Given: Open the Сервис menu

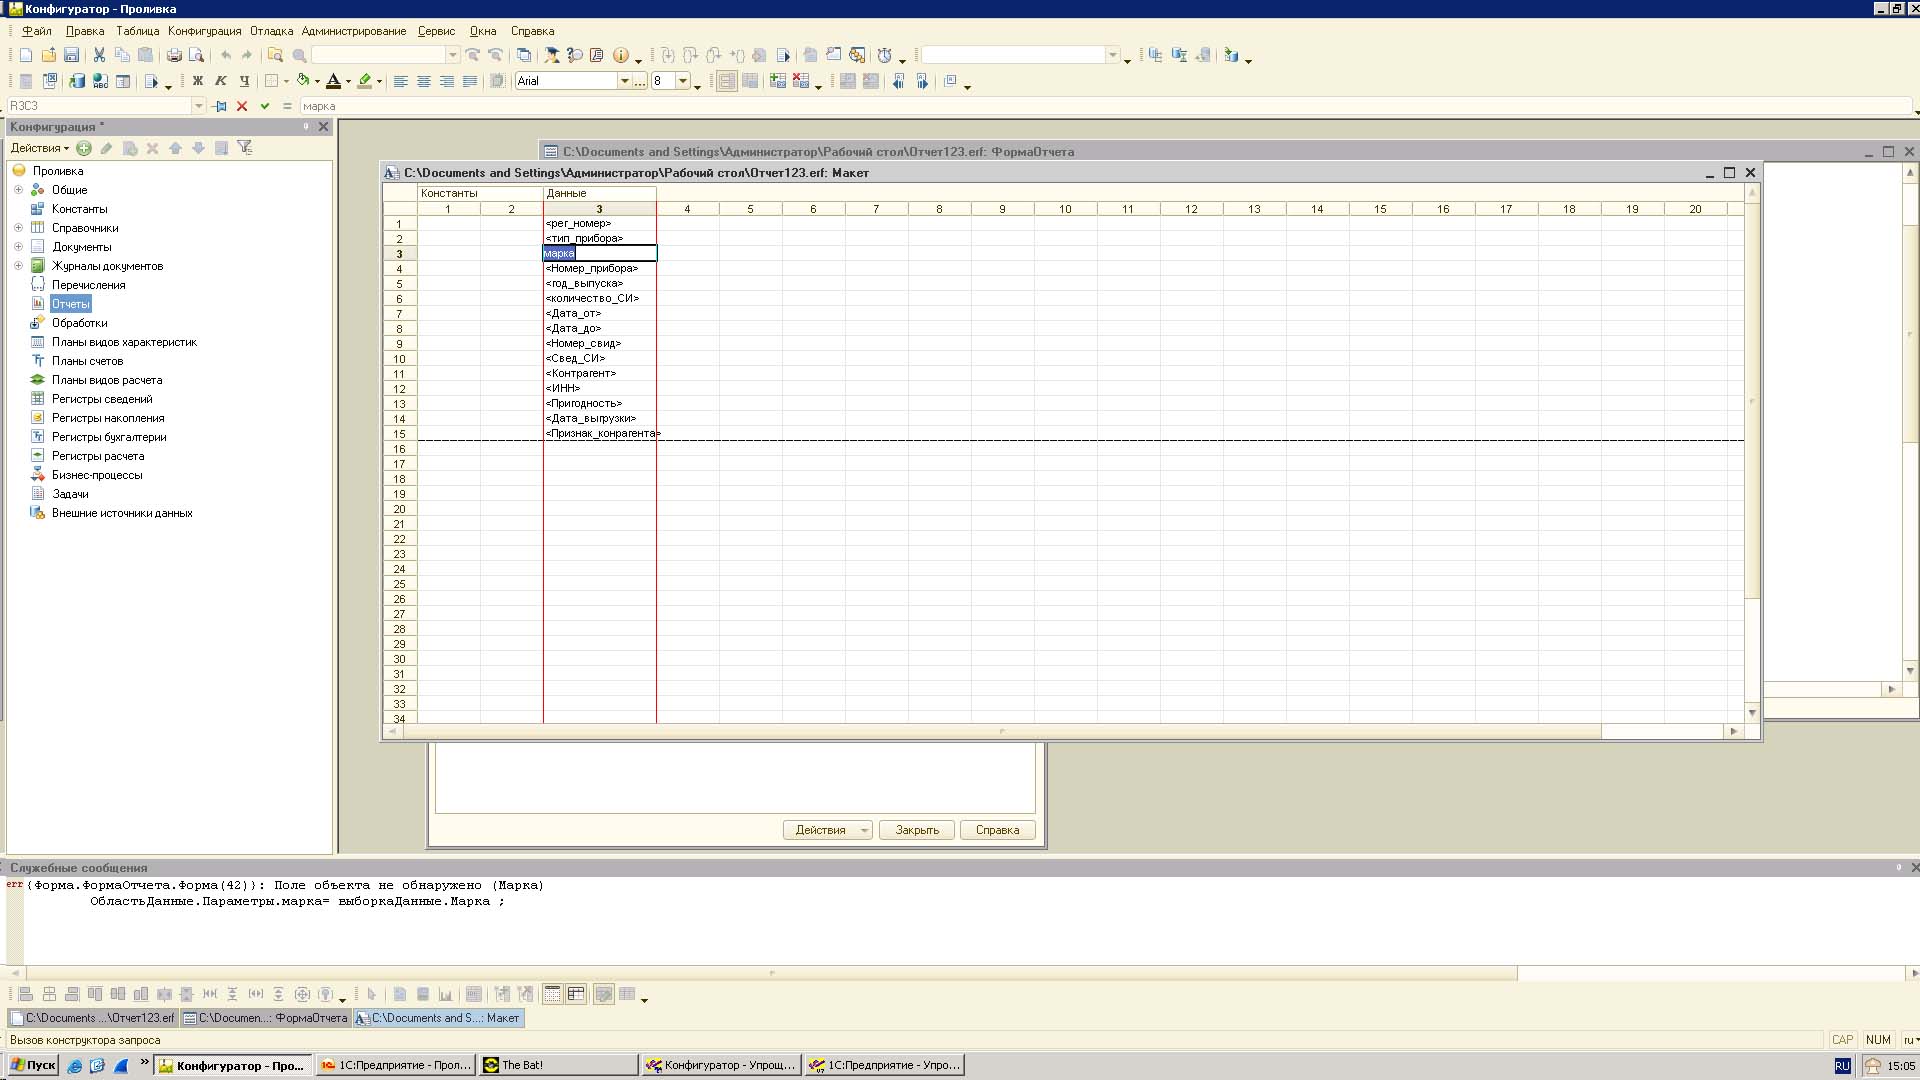Looking at the screenshot, I should (436, 31).
